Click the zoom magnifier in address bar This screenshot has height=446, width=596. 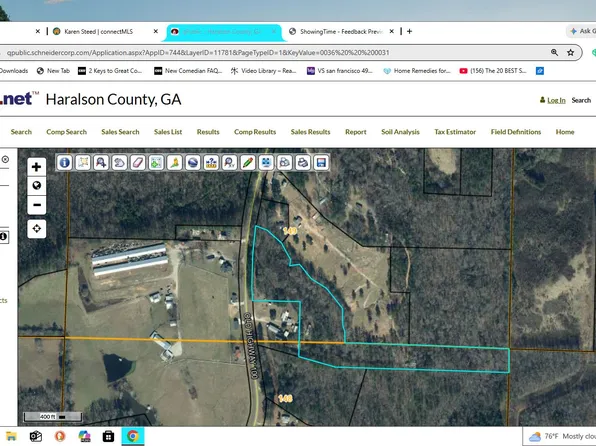pos(554,52)
